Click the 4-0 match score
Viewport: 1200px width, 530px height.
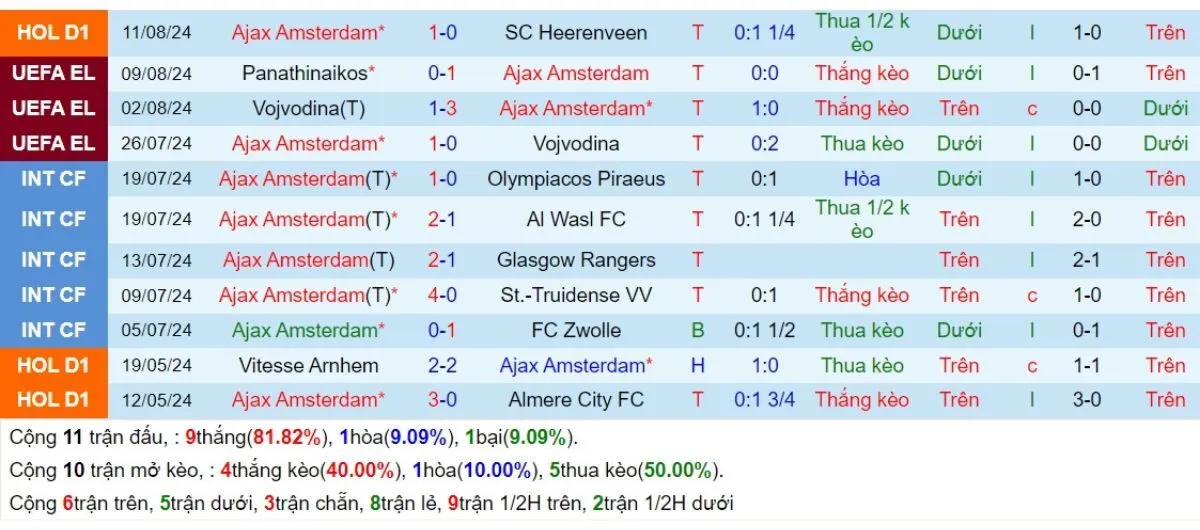443,295
